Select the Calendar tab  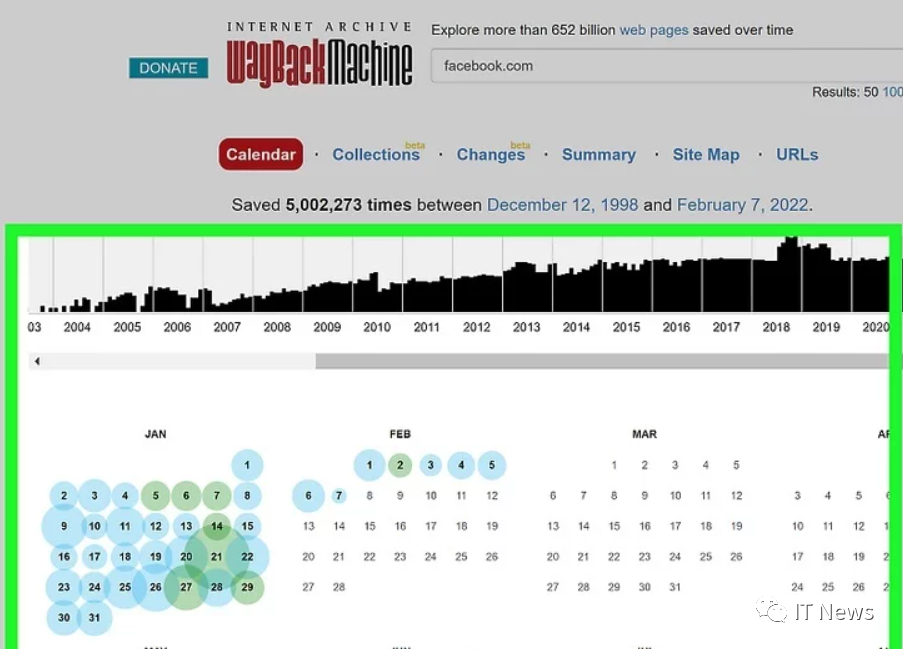[260, 154]
